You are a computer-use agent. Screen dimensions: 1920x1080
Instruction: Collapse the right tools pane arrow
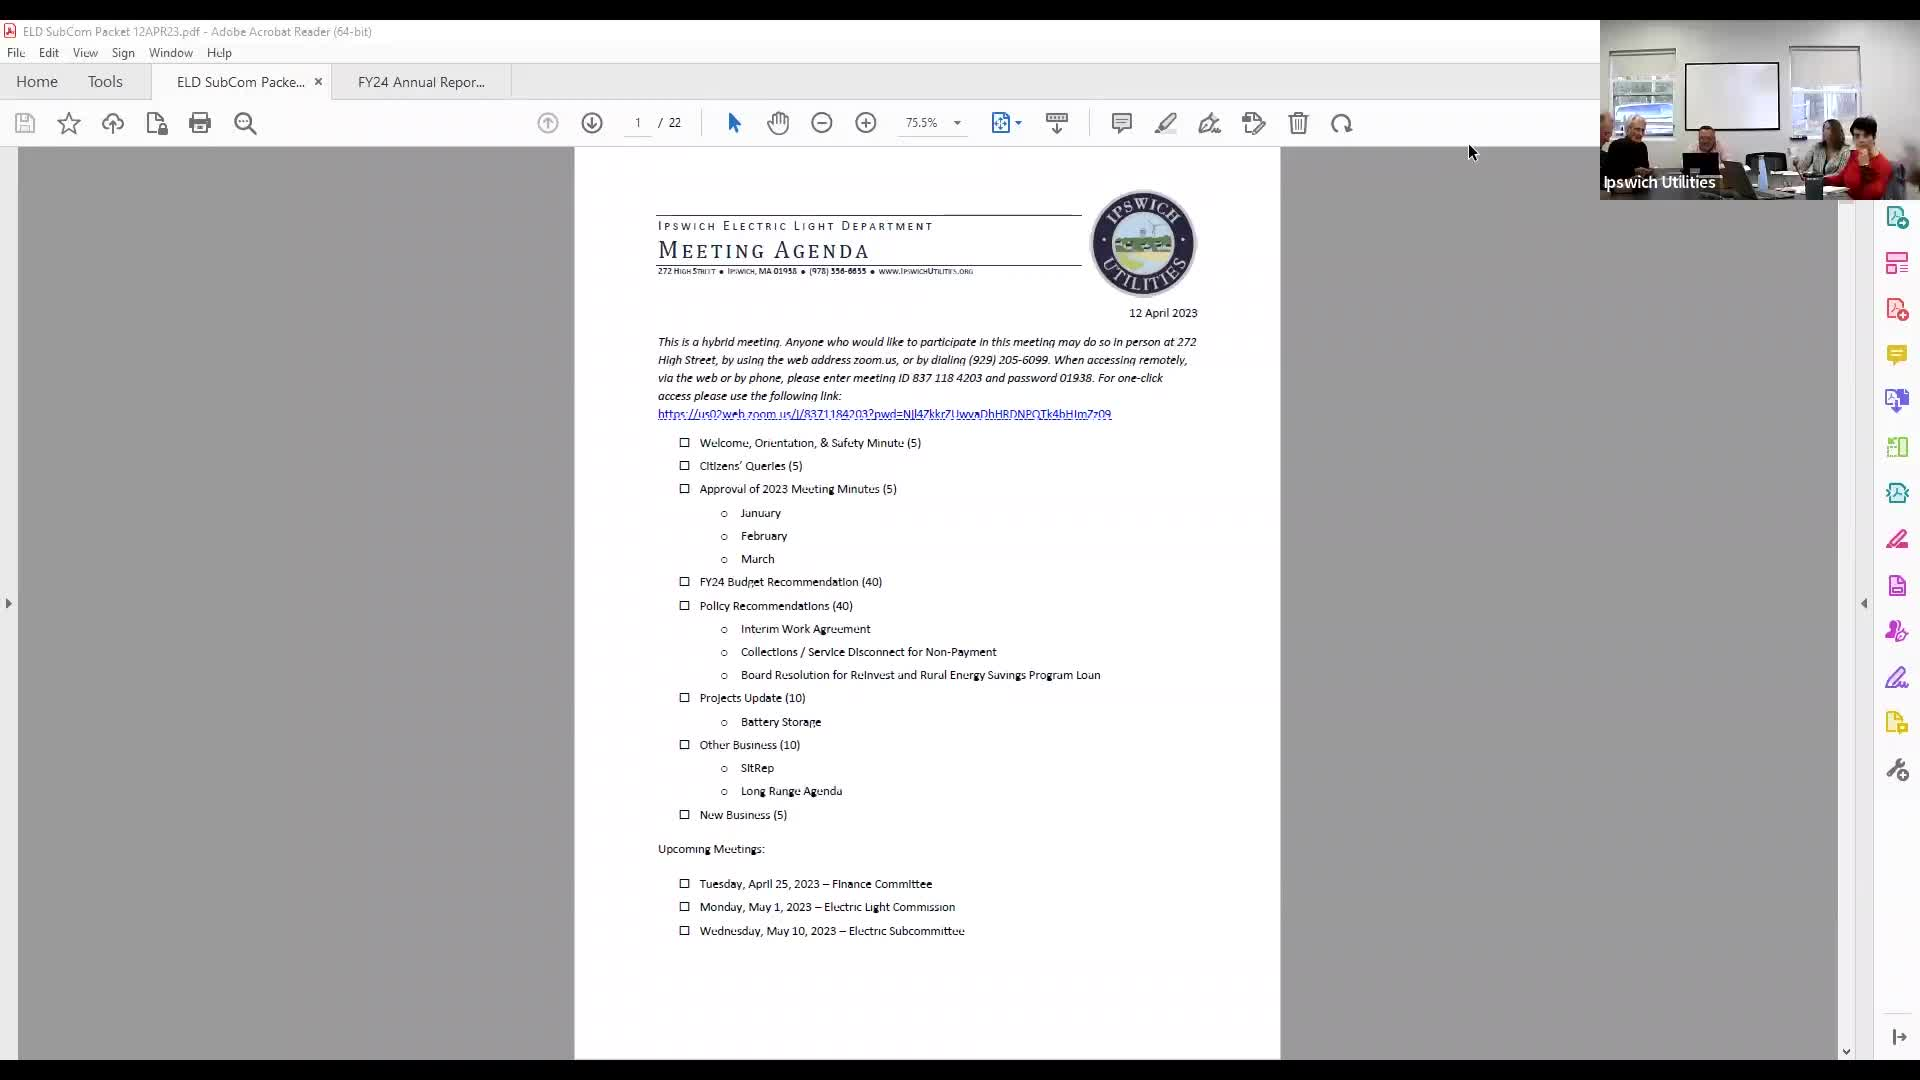(1864, 603)
